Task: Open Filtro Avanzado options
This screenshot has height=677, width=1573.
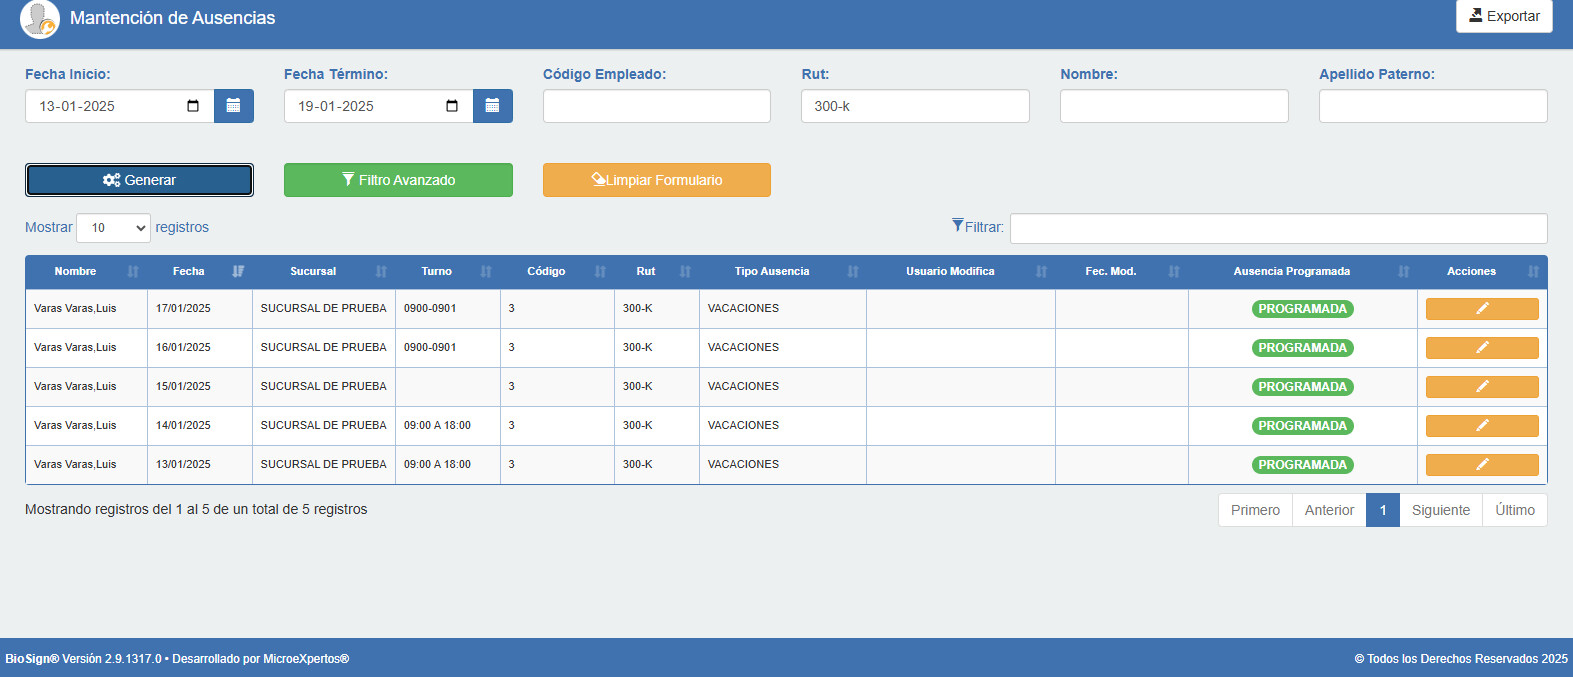Action: click(398, 180)
